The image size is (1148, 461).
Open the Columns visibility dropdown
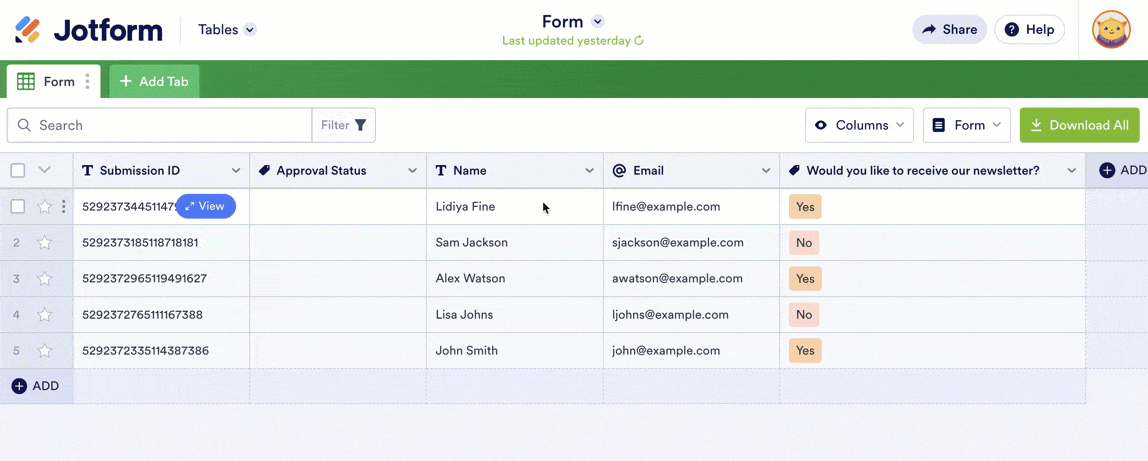(x=859, y=125)
